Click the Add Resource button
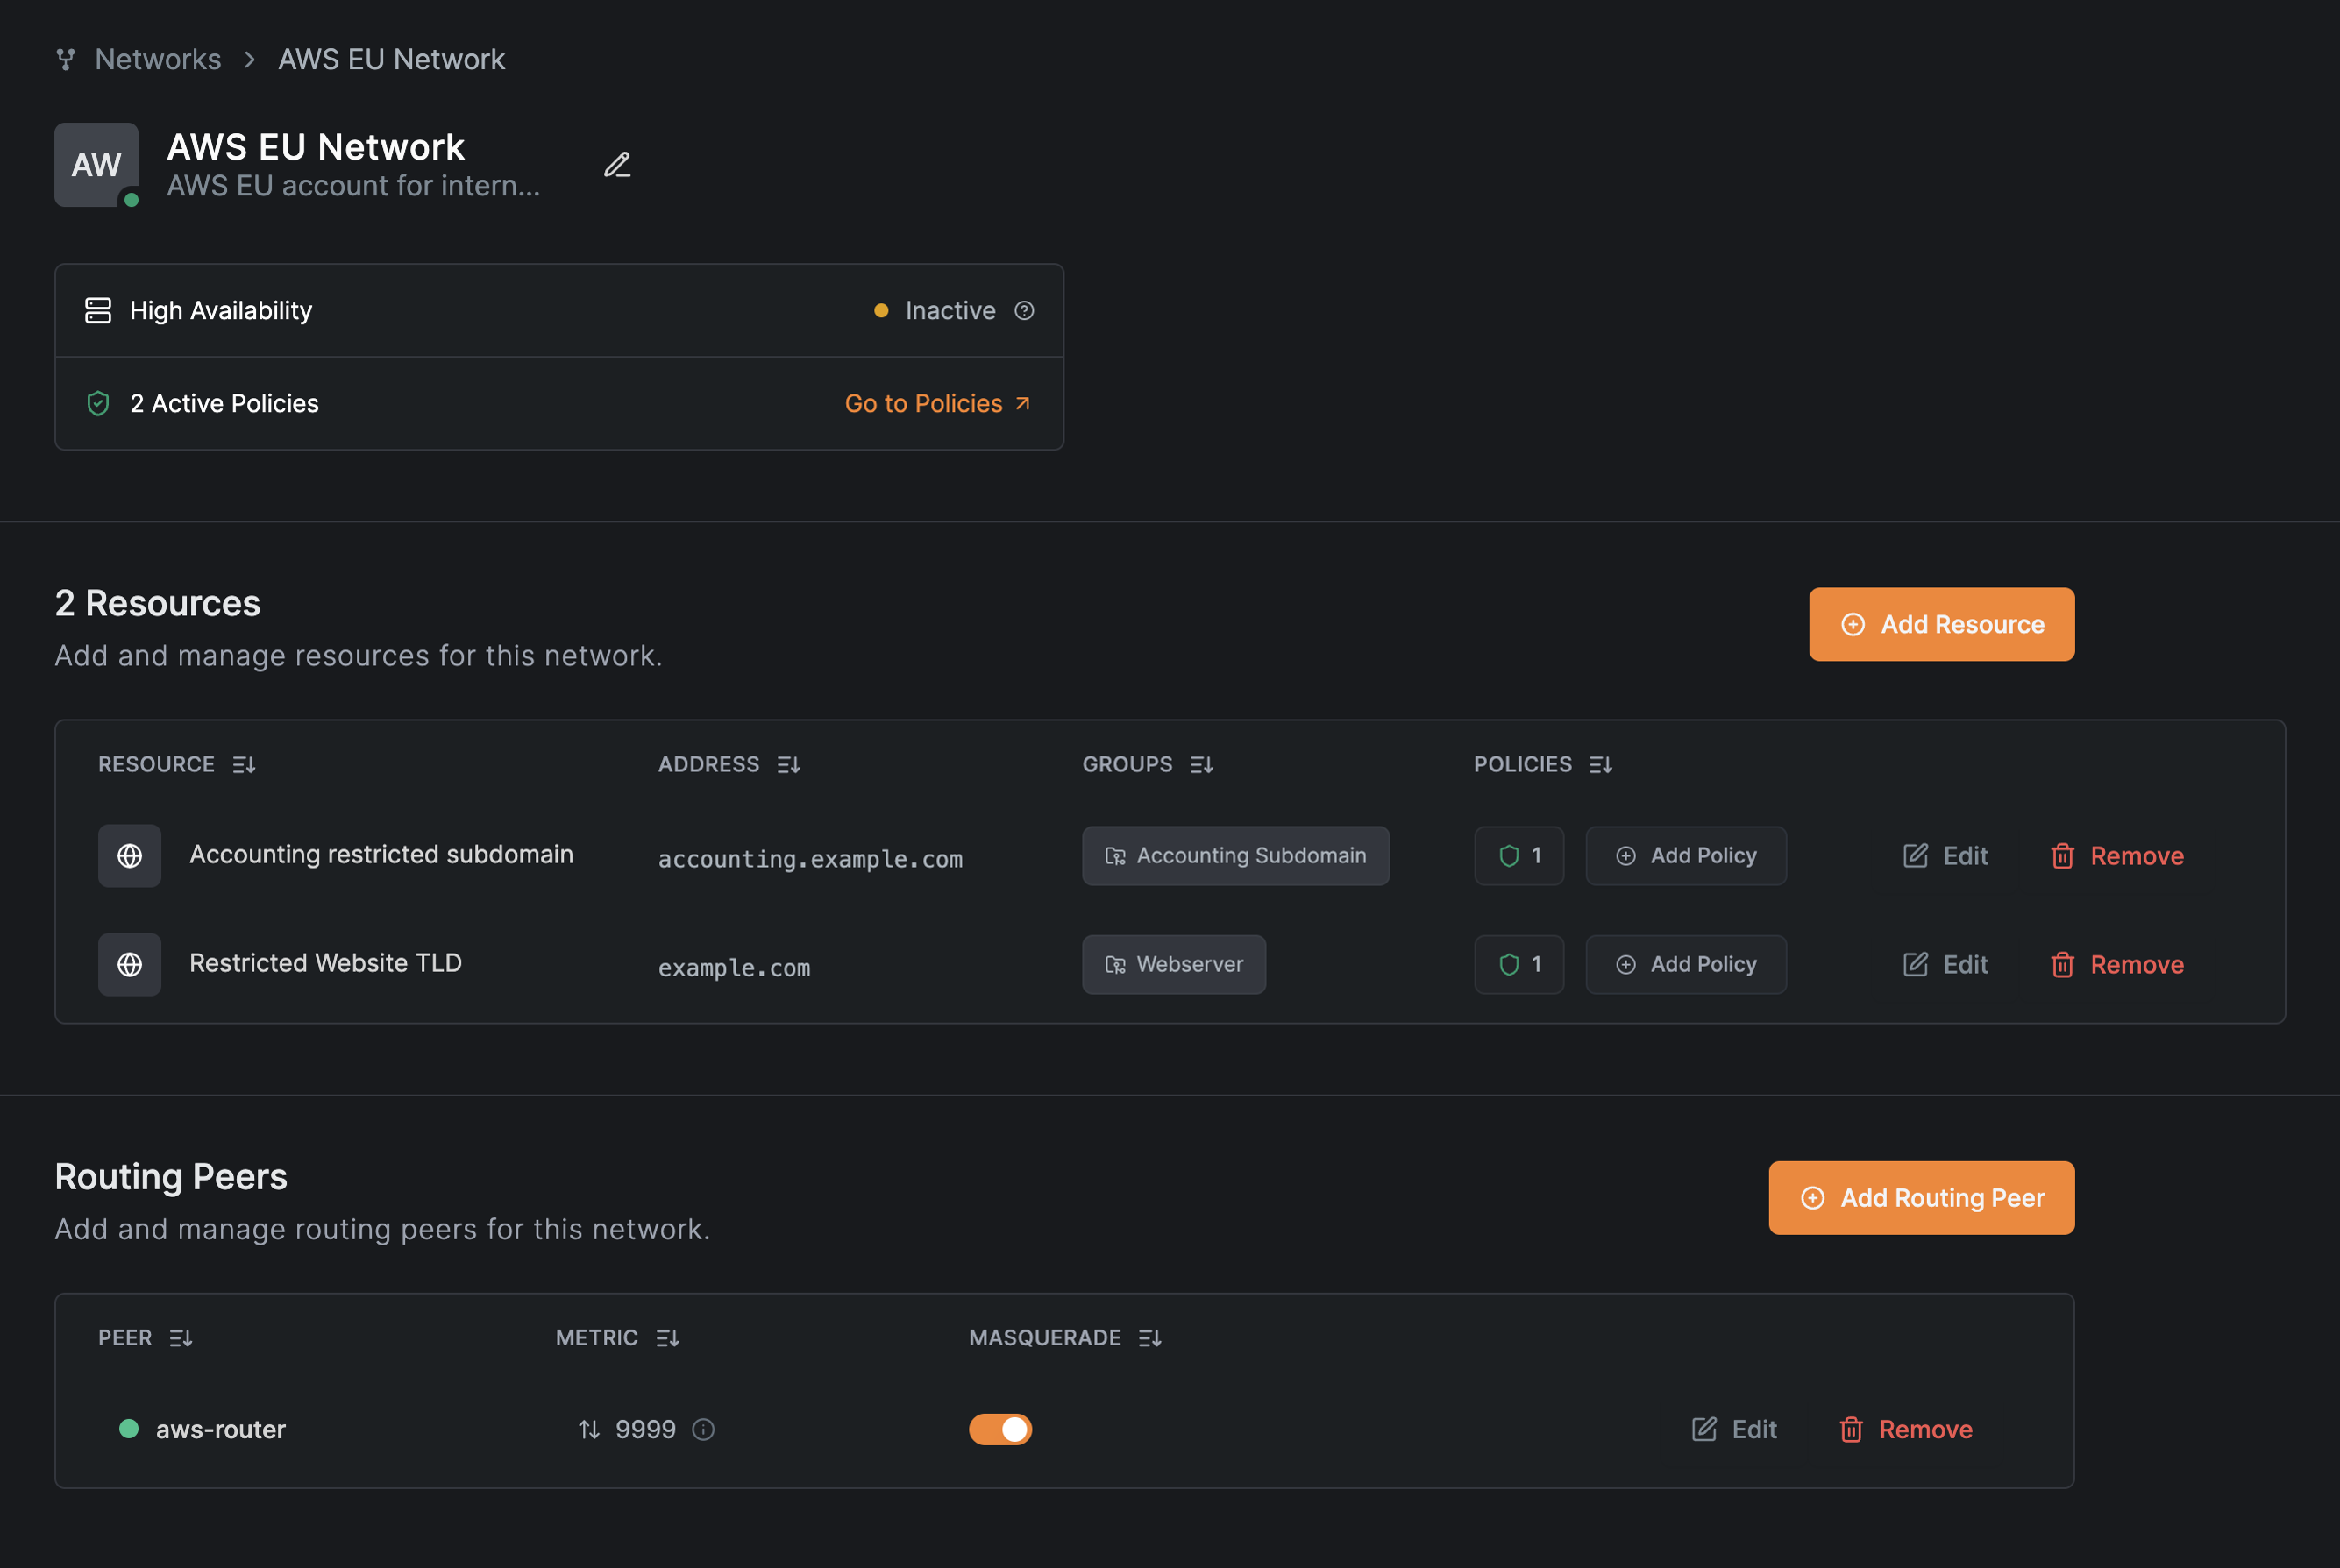This screenshot has width=2340, height=1568. 1940,624
